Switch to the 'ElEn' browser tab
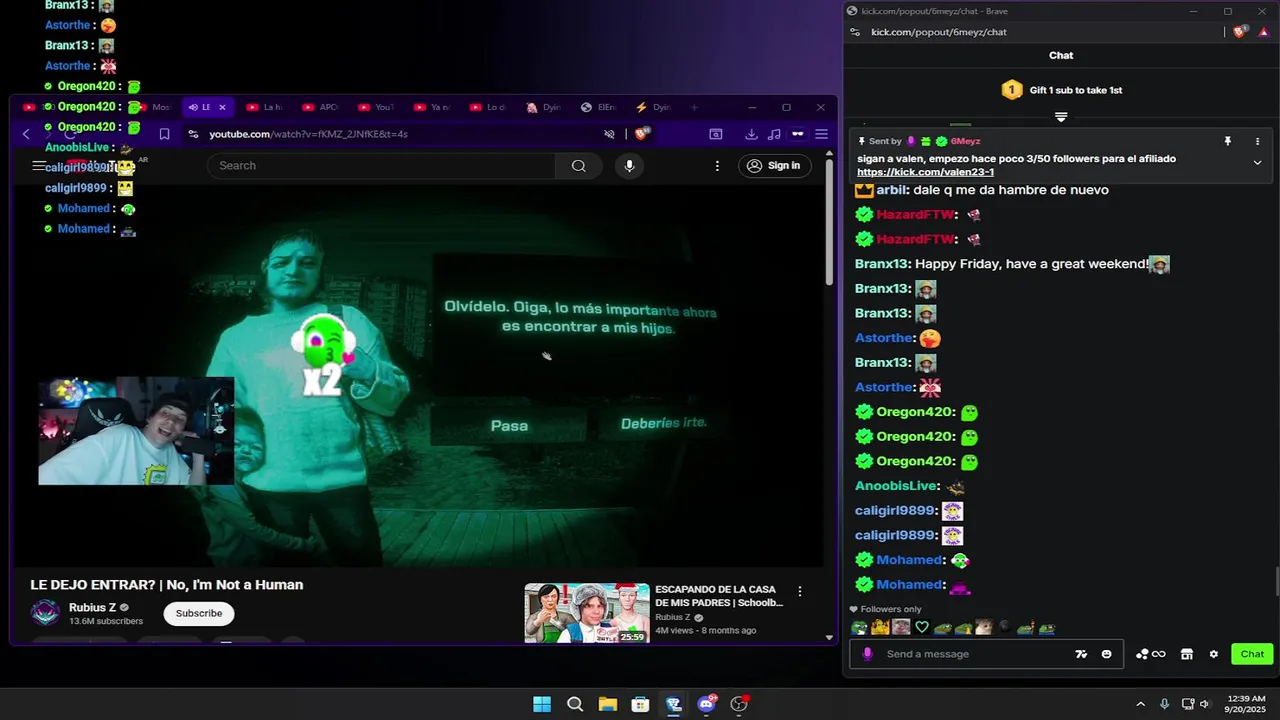The width and height of the screenshot is (1280, 720). [x=598, y=107]
